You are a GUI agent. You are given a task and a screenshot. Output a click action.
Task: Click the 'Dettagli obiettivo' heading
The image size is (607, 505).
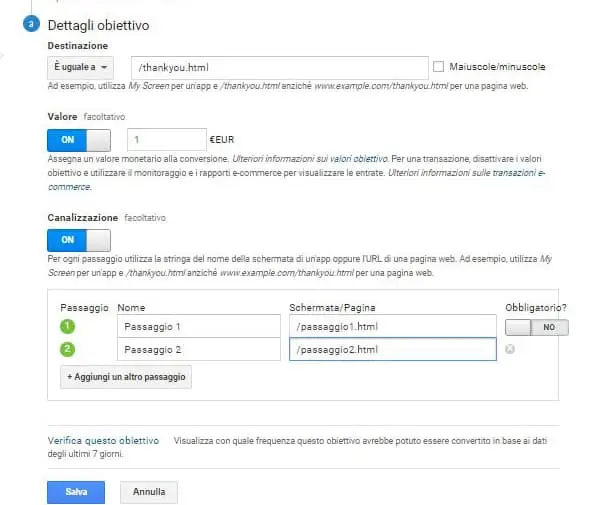(x=98, y=26)
